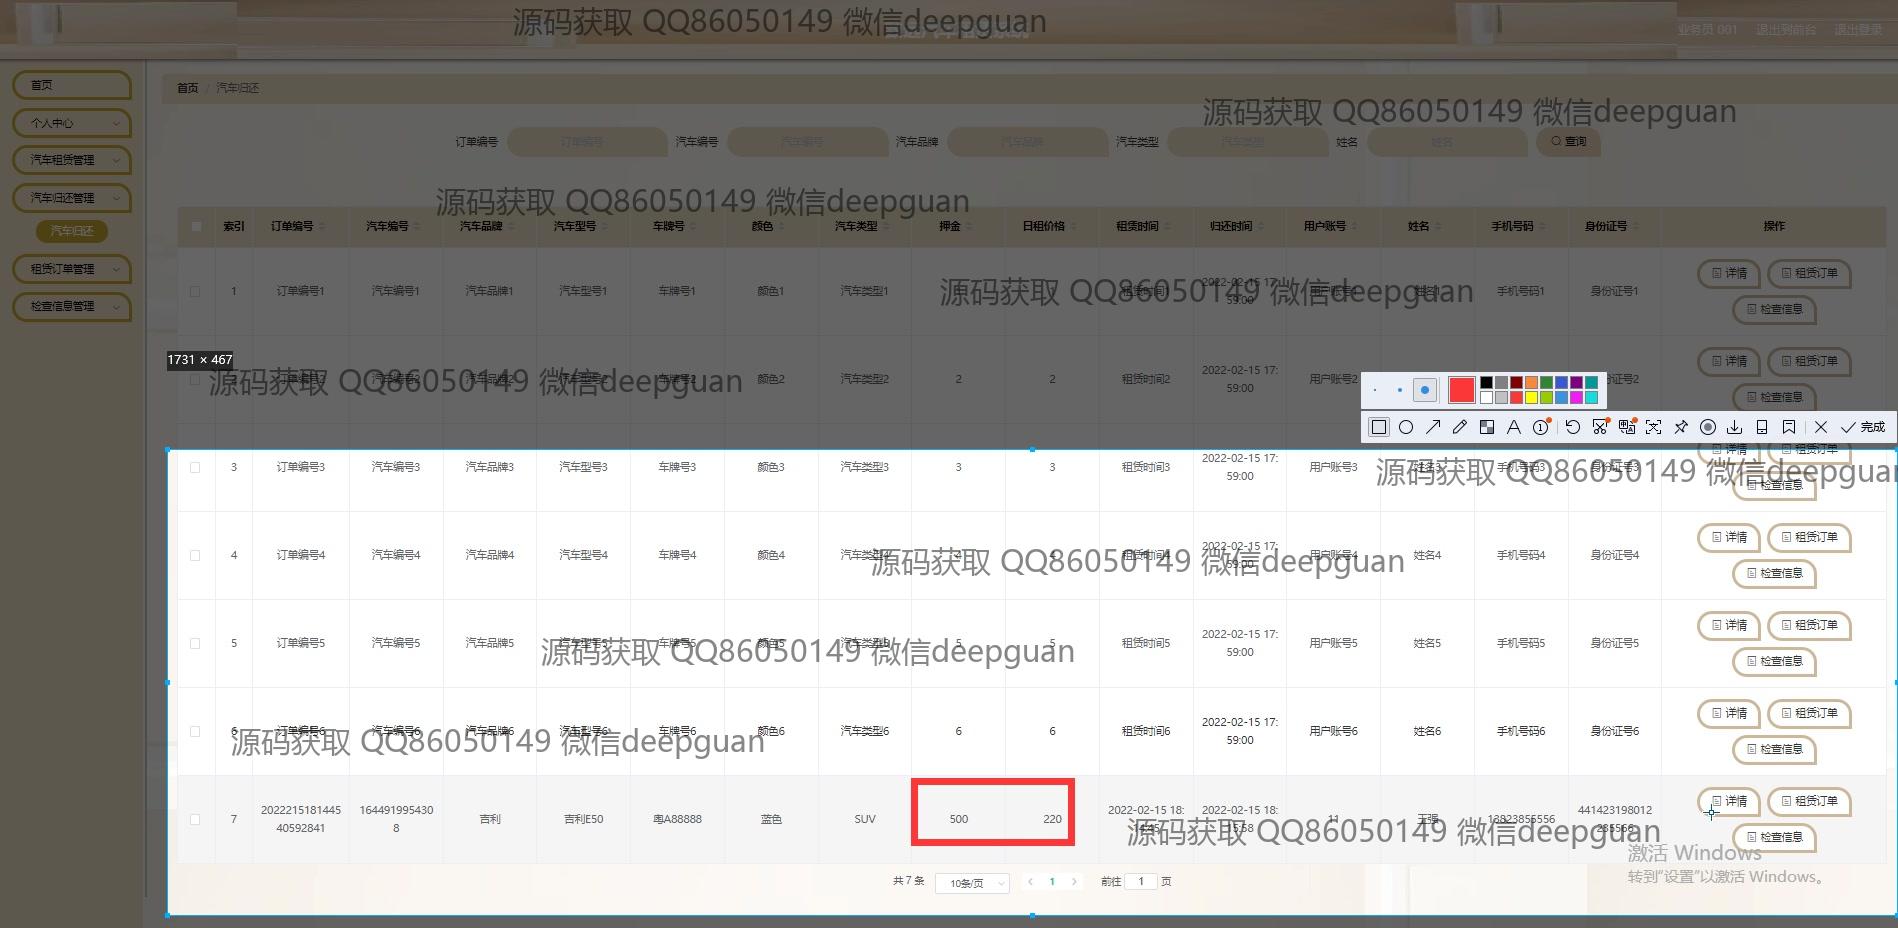Viewport: 1898px width, 928px height.
Task: Select the text annotation tool
Action: pyautogui.click(x=1514, y=427)
